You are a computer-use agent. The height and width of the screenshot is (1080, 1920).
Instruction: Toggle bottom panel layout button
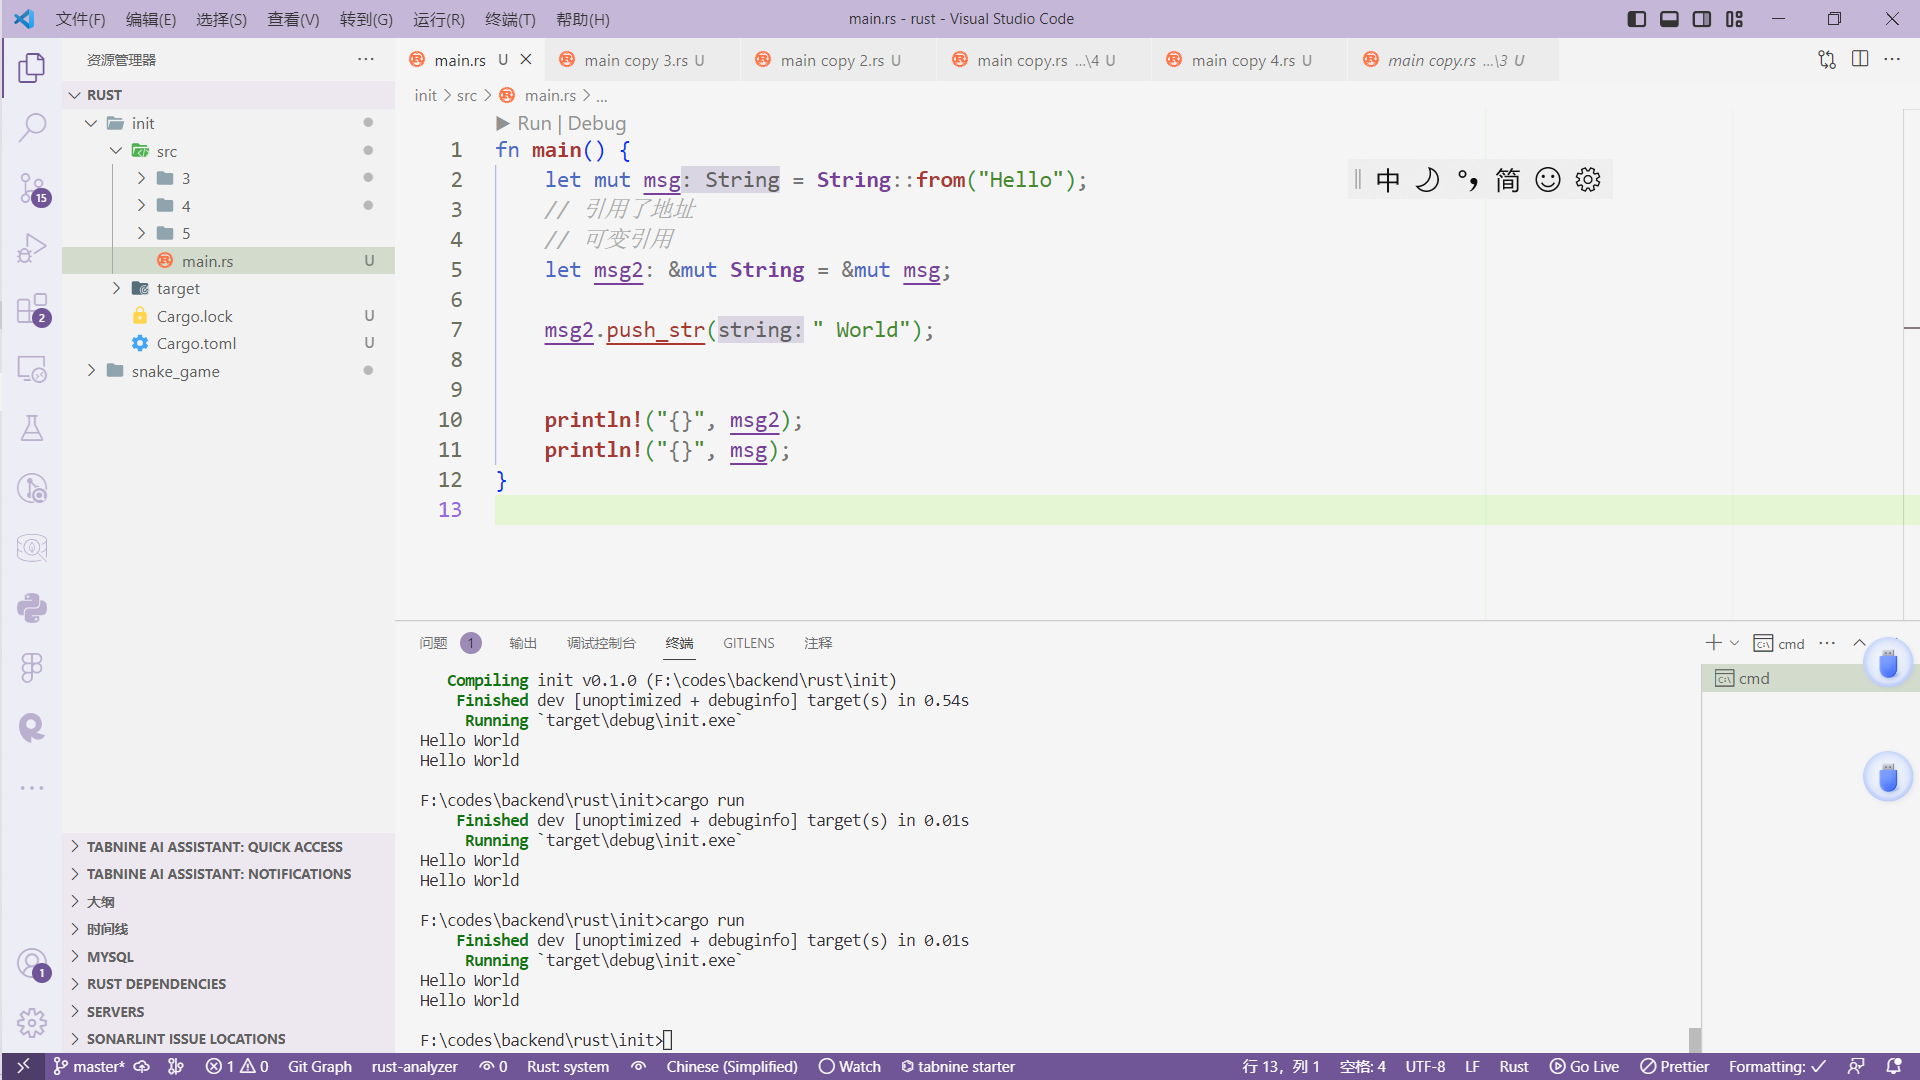[x=1669, y=19]
